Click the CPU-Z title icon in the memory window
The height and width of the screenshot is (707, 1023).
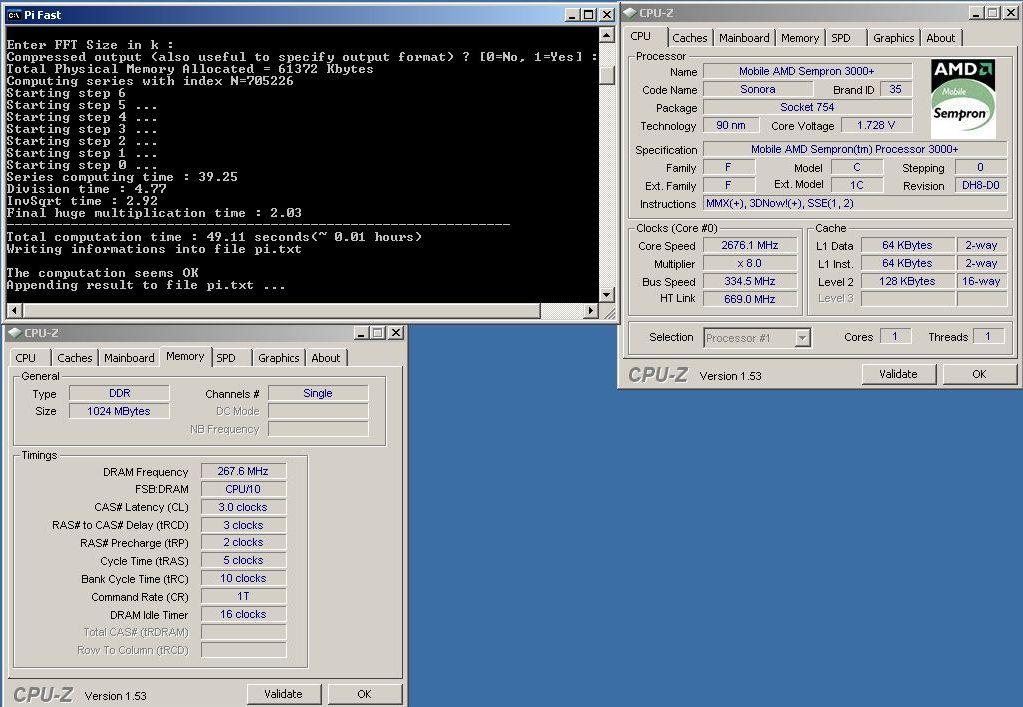[x=15, y=333]
